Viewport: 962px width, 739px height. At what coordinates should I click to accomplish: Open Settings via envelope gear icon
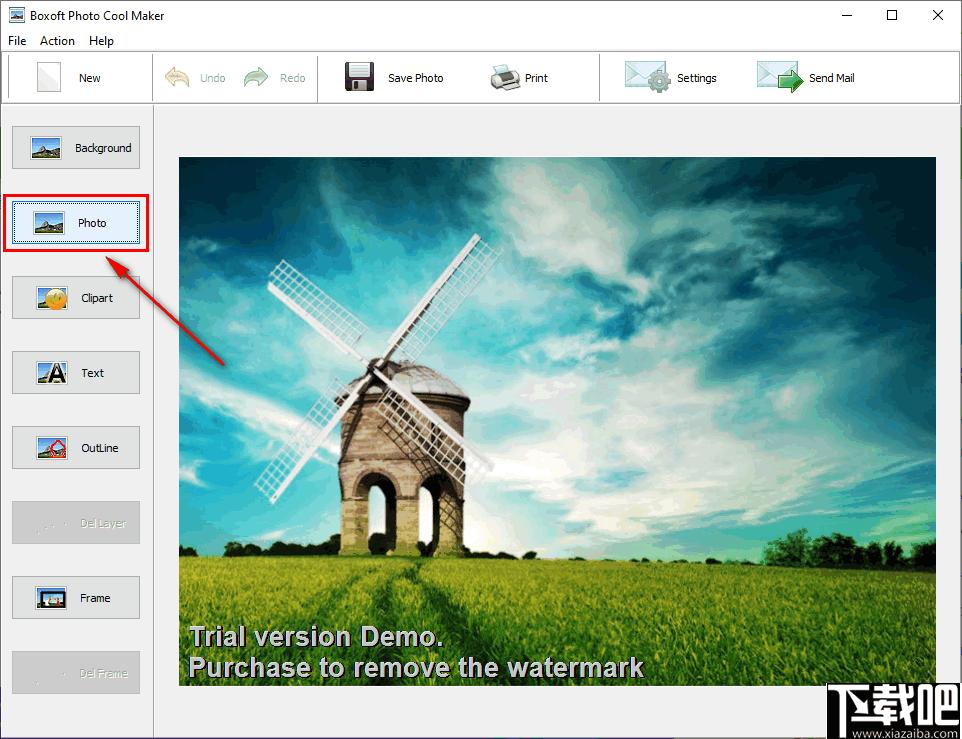pyautogui.click(x=647, y=77)
